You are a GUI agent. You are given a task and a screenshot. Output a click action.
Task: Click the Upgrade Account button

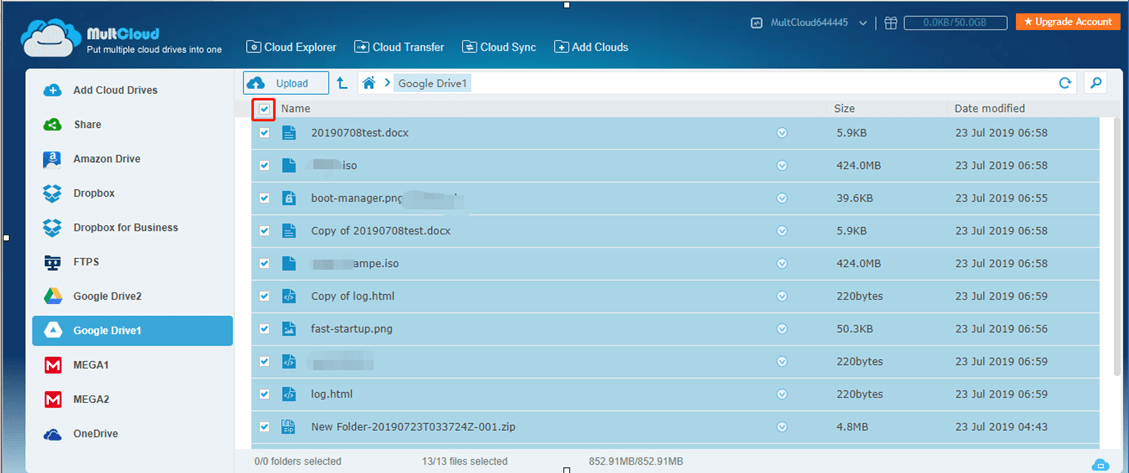tap(1069, 22)
